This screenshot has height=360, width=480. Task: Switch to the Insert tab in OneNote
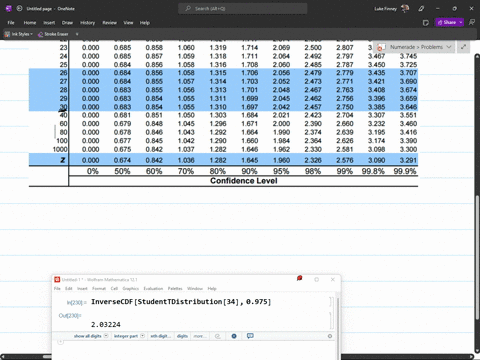tap(49, 23)
